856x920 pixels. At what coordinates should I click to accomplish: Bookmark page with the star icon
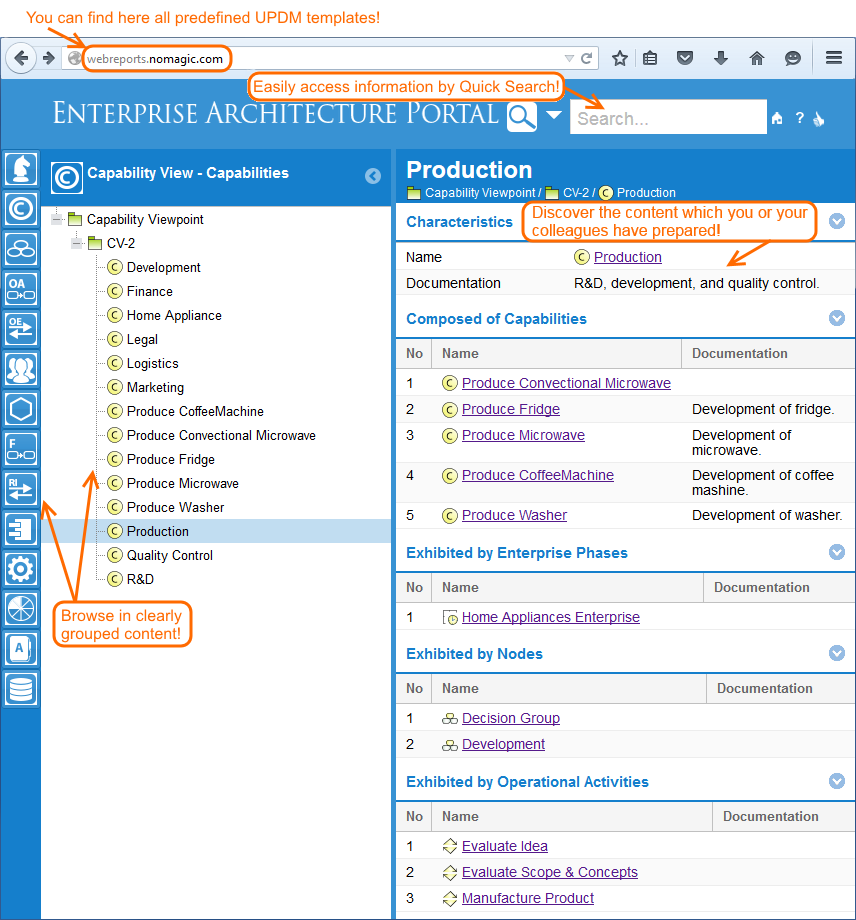(x=620, y=58)
